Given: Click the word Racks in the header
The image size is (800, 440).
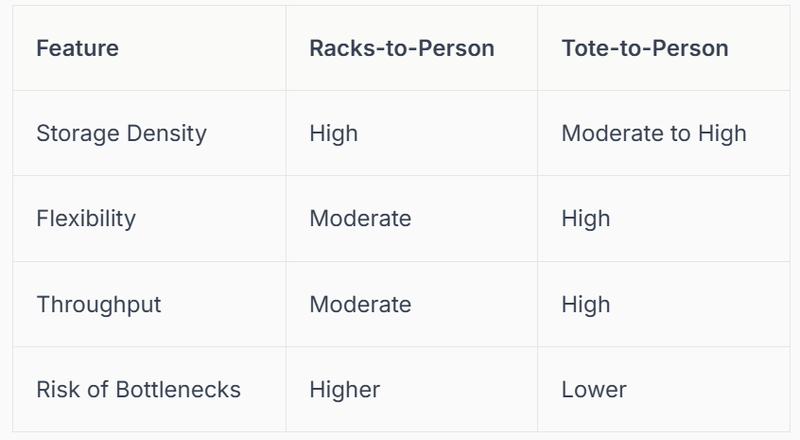Looking at the screenshot, I should tap(339, 48).
